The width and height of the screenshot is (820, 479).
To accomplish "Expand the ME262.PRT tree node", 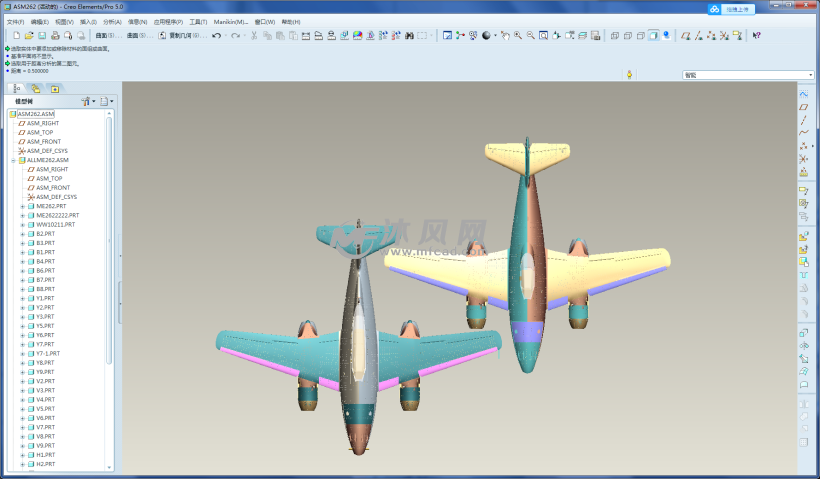I will [x=23, y=206].
